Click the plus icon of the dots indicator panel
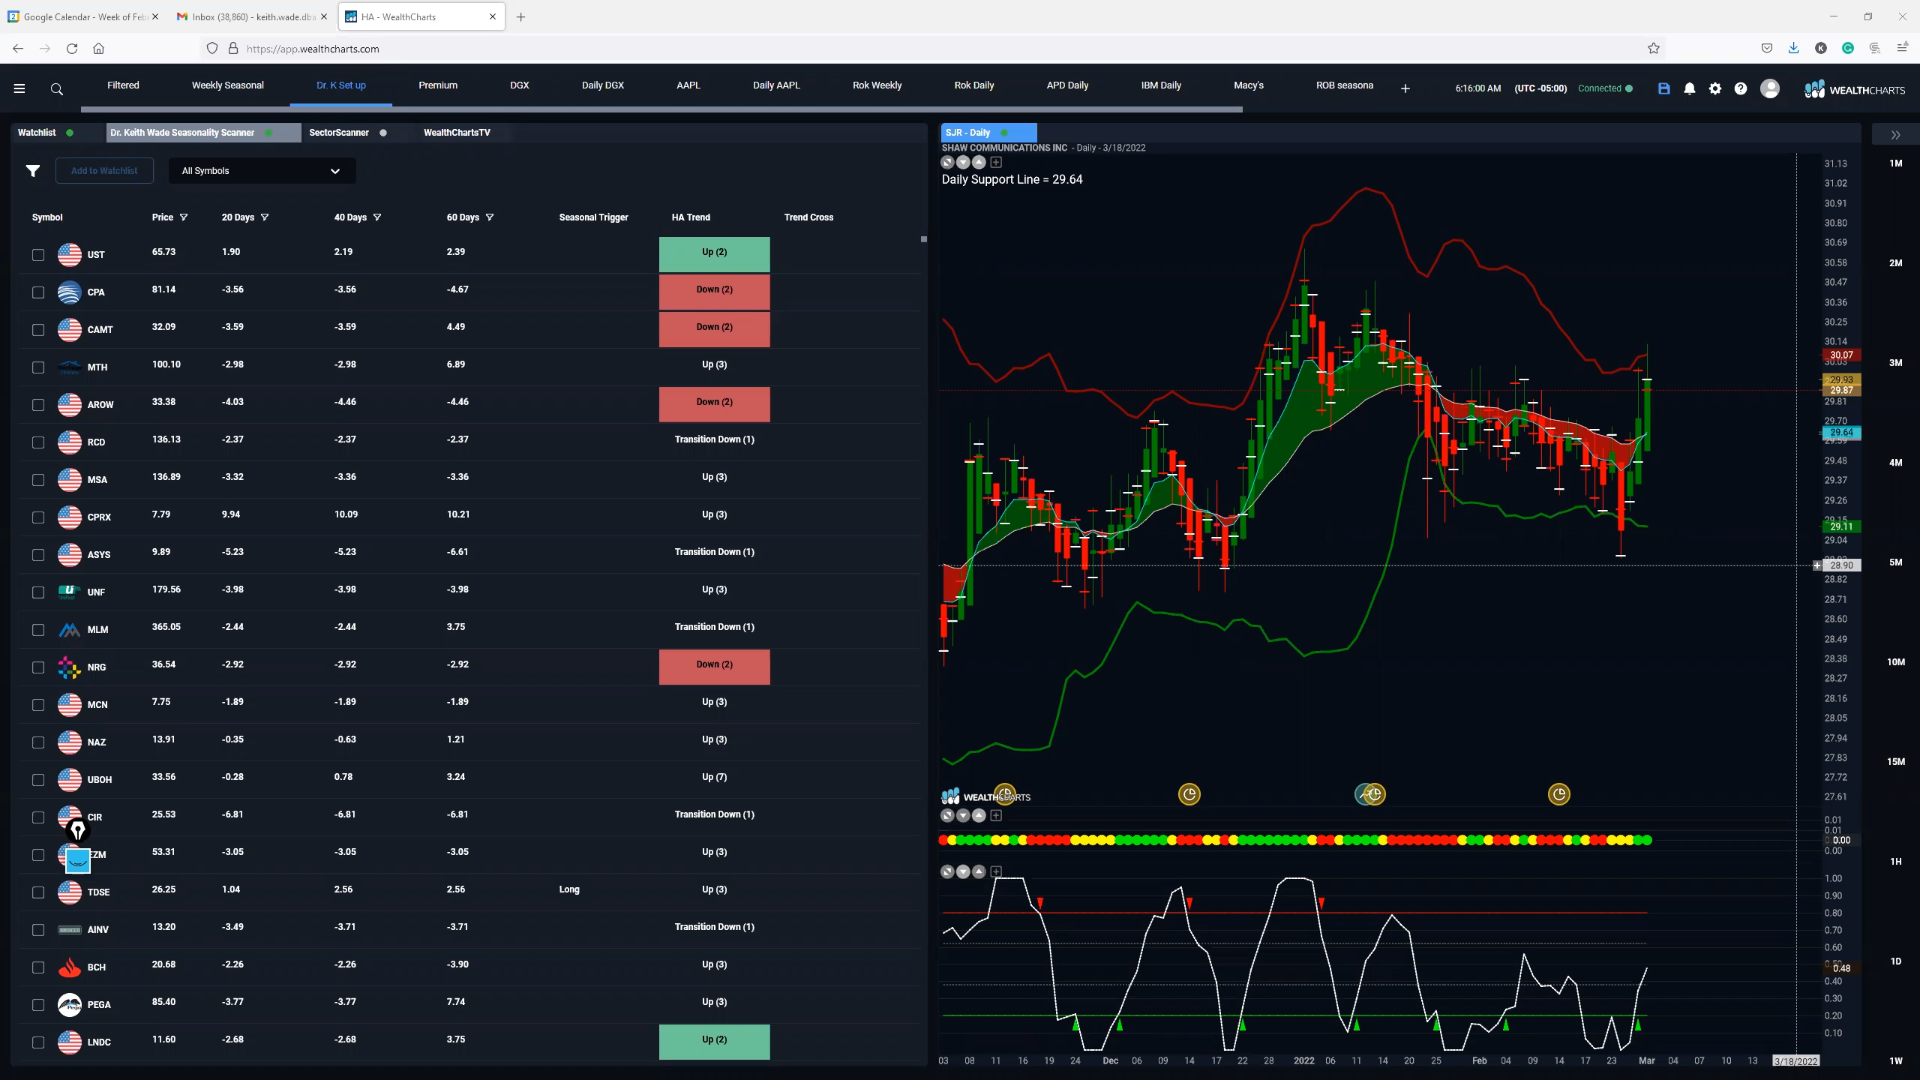 996,815
